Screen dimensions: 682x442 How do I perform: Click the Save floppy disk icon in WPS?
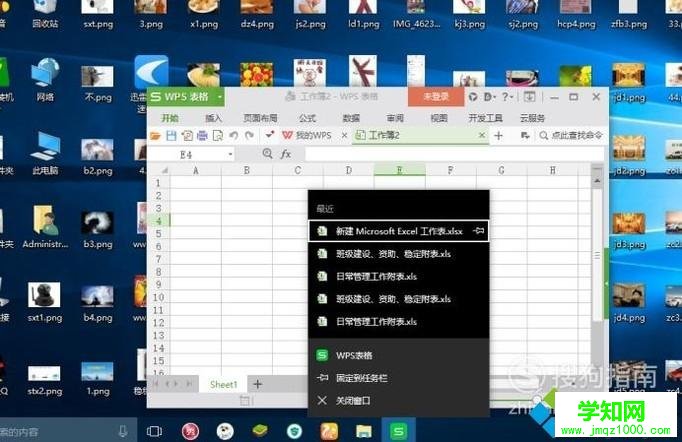point(171,136)
